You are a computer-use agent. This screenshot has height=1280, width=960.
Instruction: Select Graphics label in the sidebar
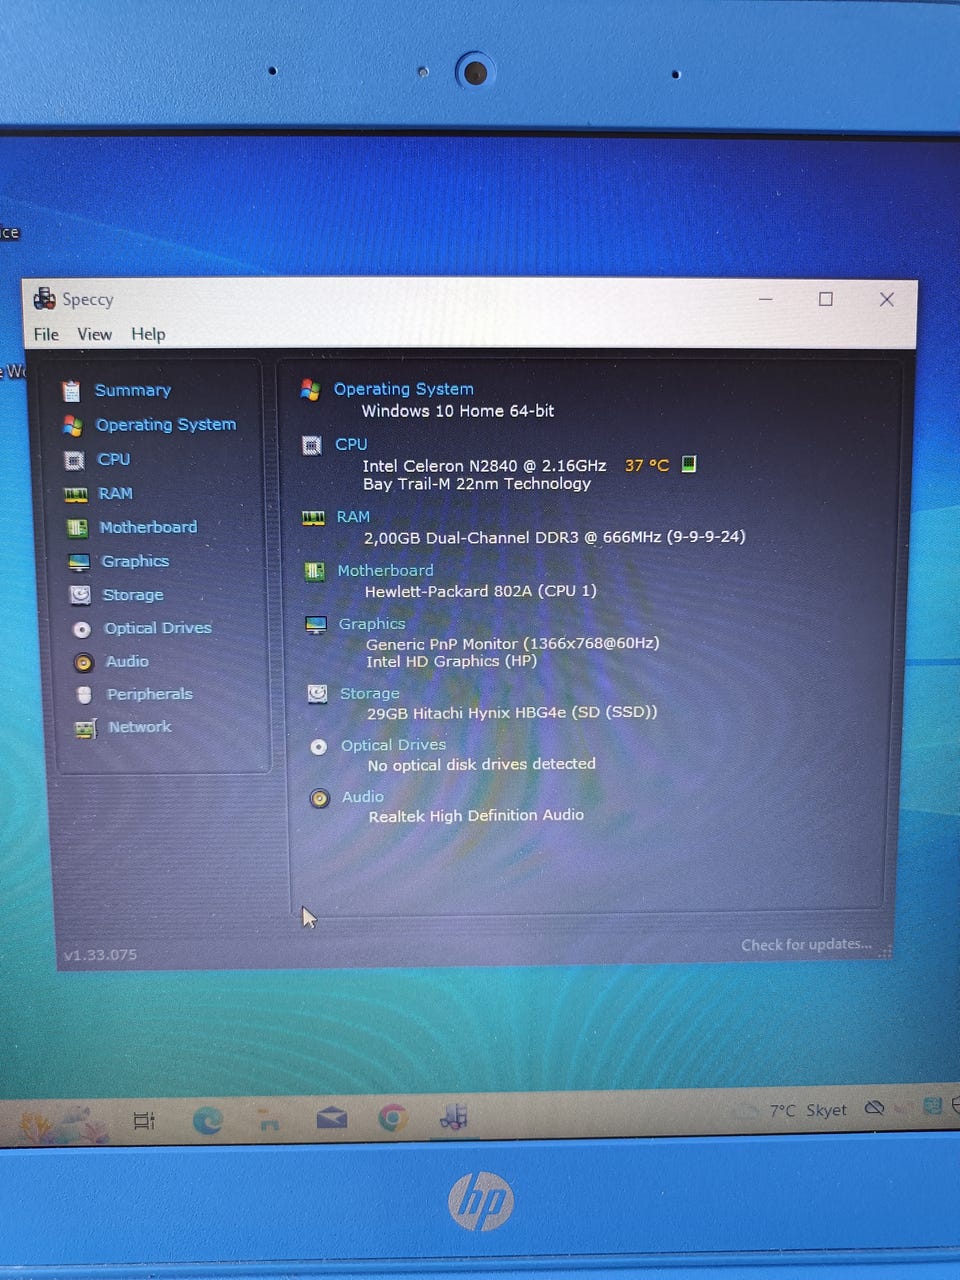pos(135,561)
